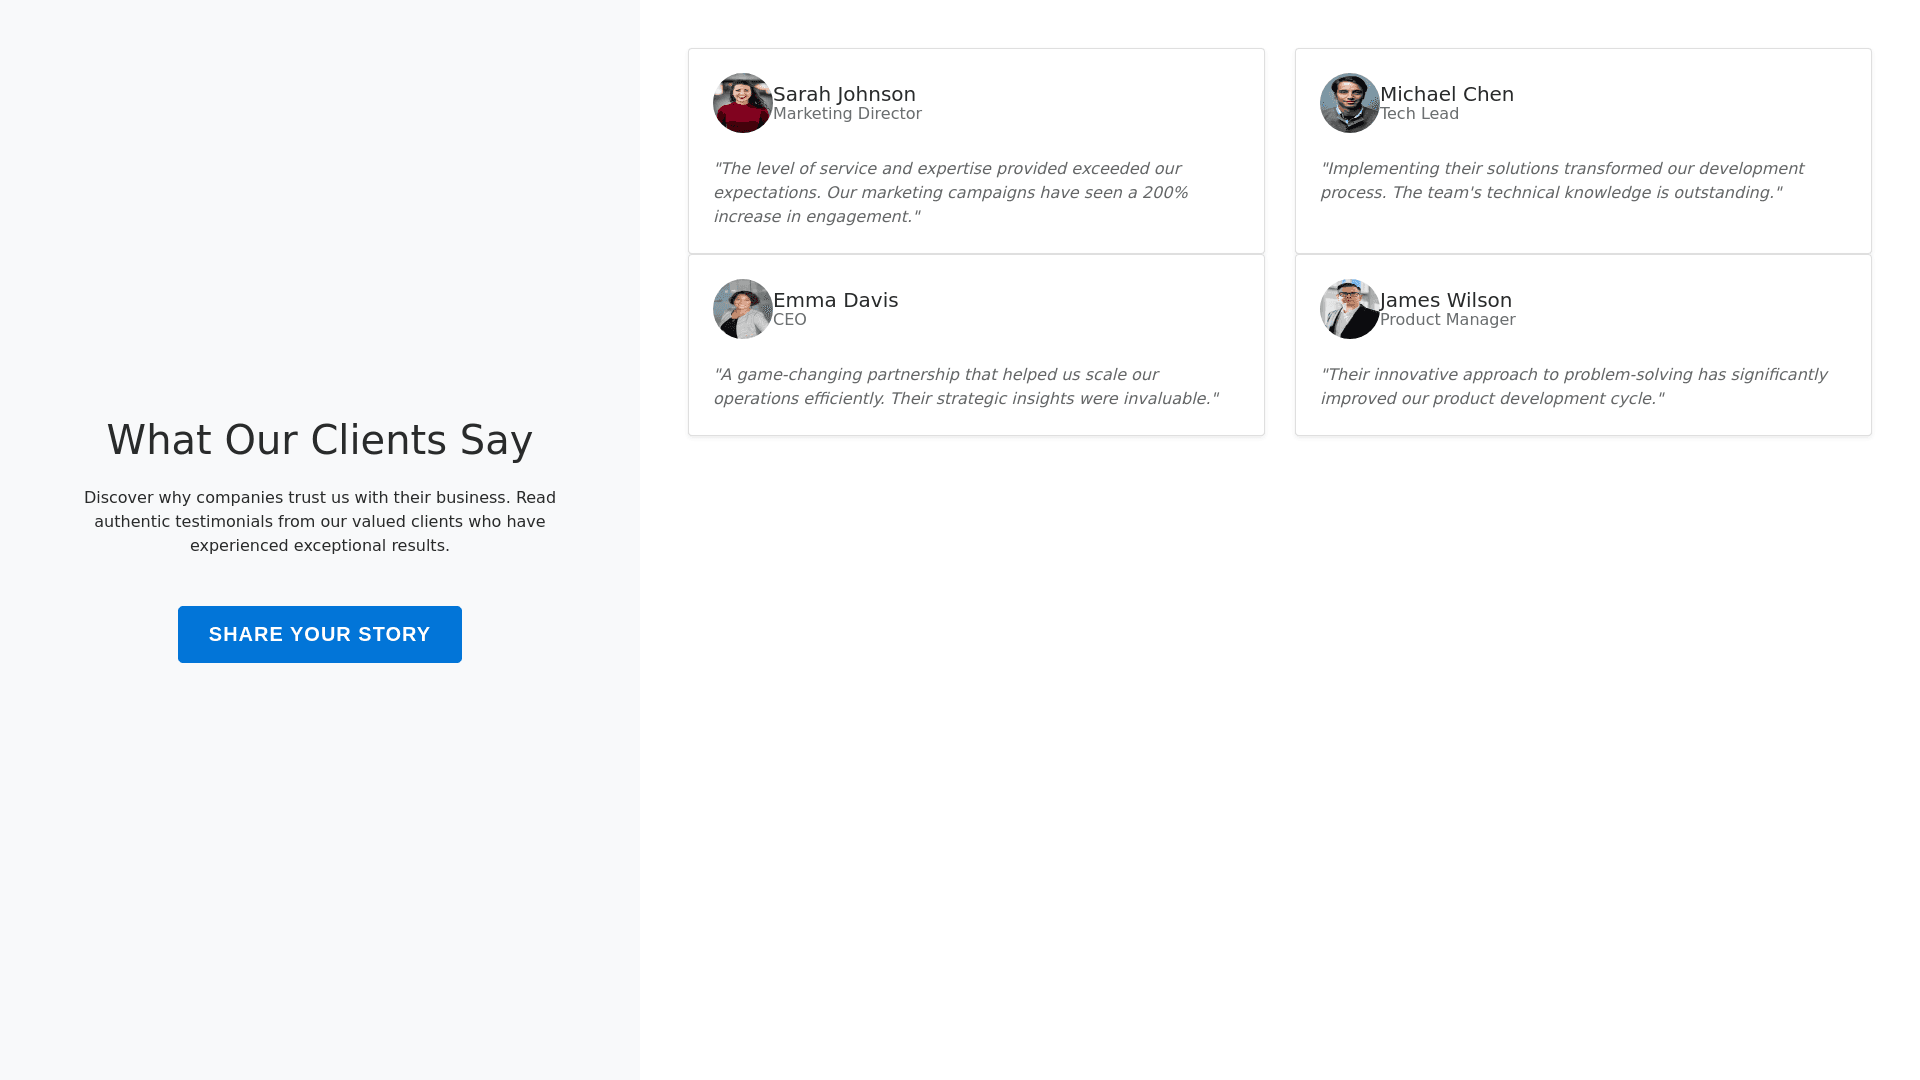Click Michael Chen's avatar photo

click(1349, 103)
